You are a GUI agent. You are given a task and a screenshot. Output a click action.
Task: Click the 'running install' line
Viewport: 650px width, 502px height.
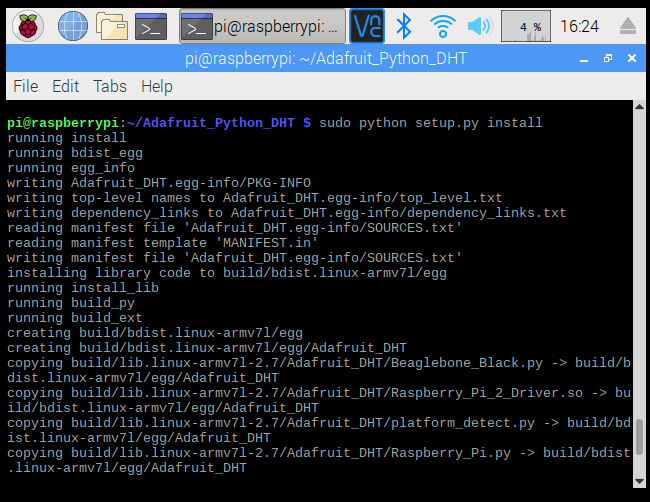coord(67,138)
